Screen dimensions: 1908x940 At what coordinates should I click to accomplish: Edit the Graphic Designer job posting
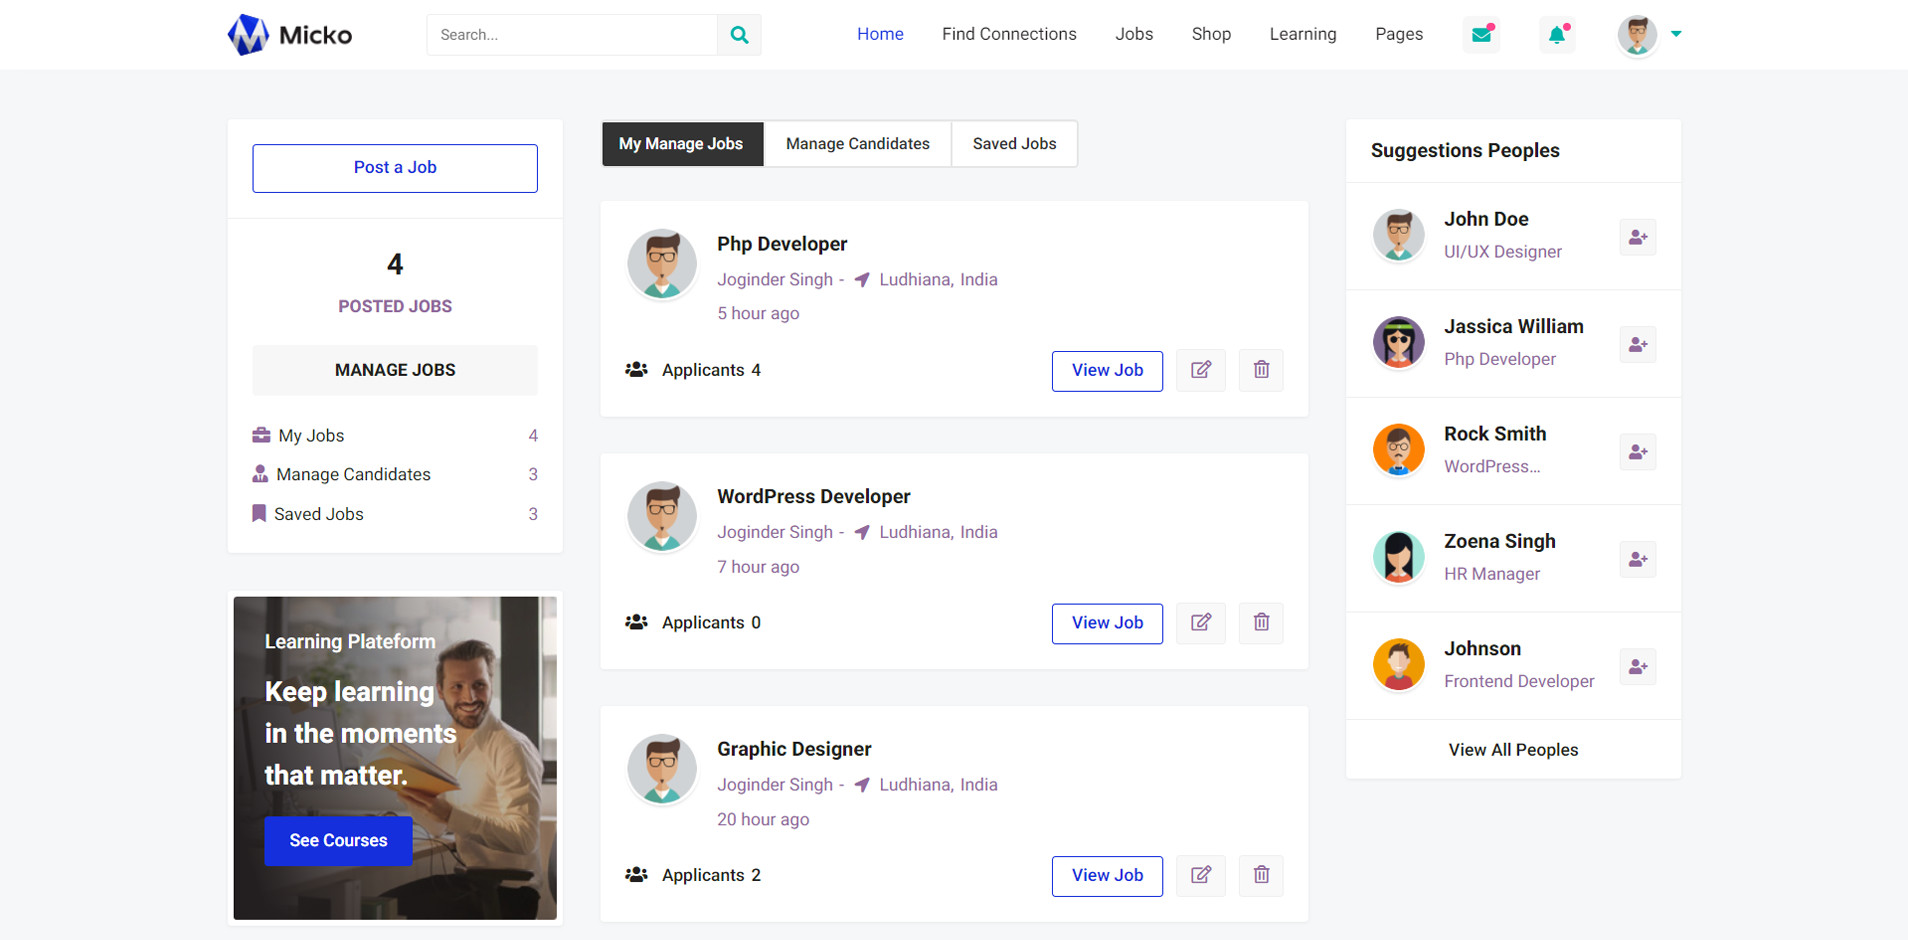[1201, 875]
